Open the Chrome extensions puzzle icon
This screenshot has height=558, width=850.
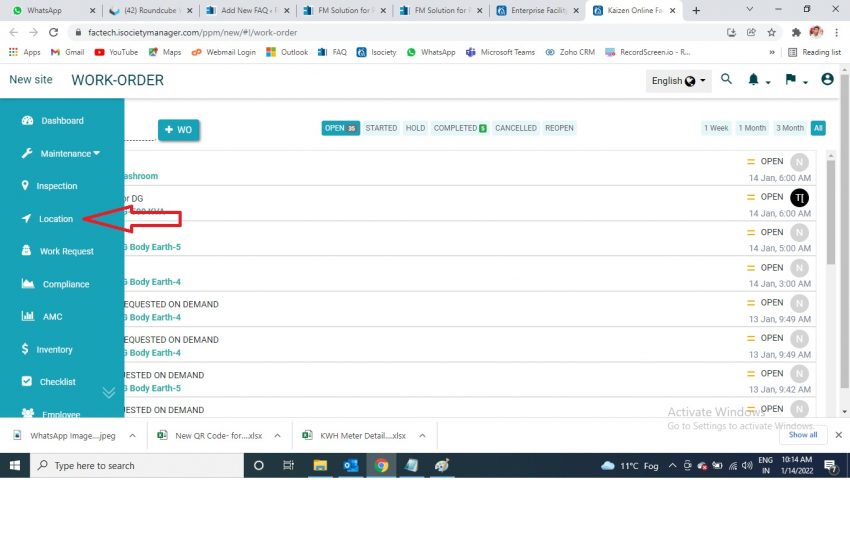(796, 33)
